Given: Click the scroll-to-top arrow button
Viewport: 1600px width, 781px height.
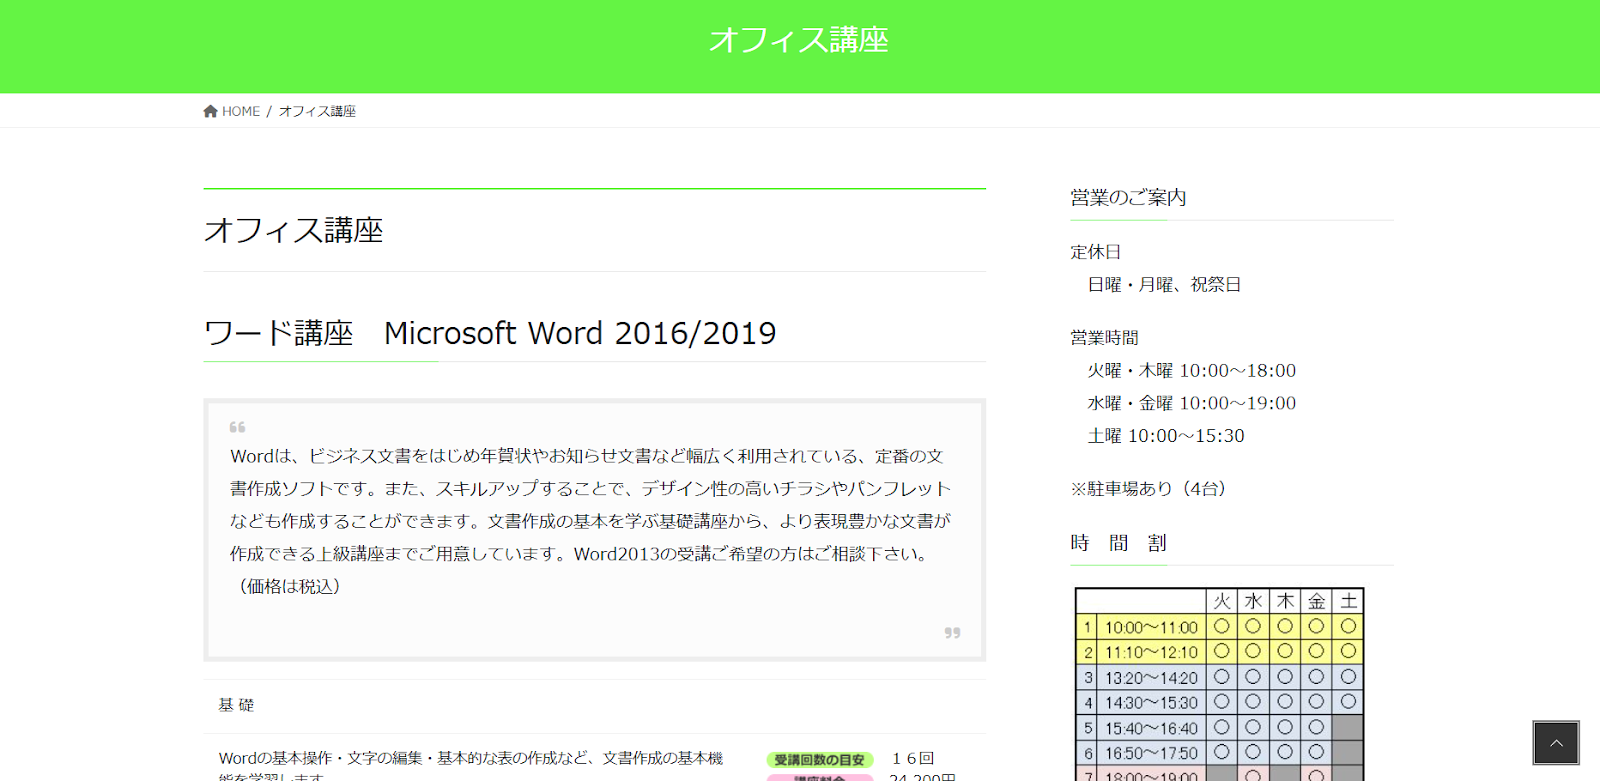Looking at the screenshot, I should (1556, 743).
